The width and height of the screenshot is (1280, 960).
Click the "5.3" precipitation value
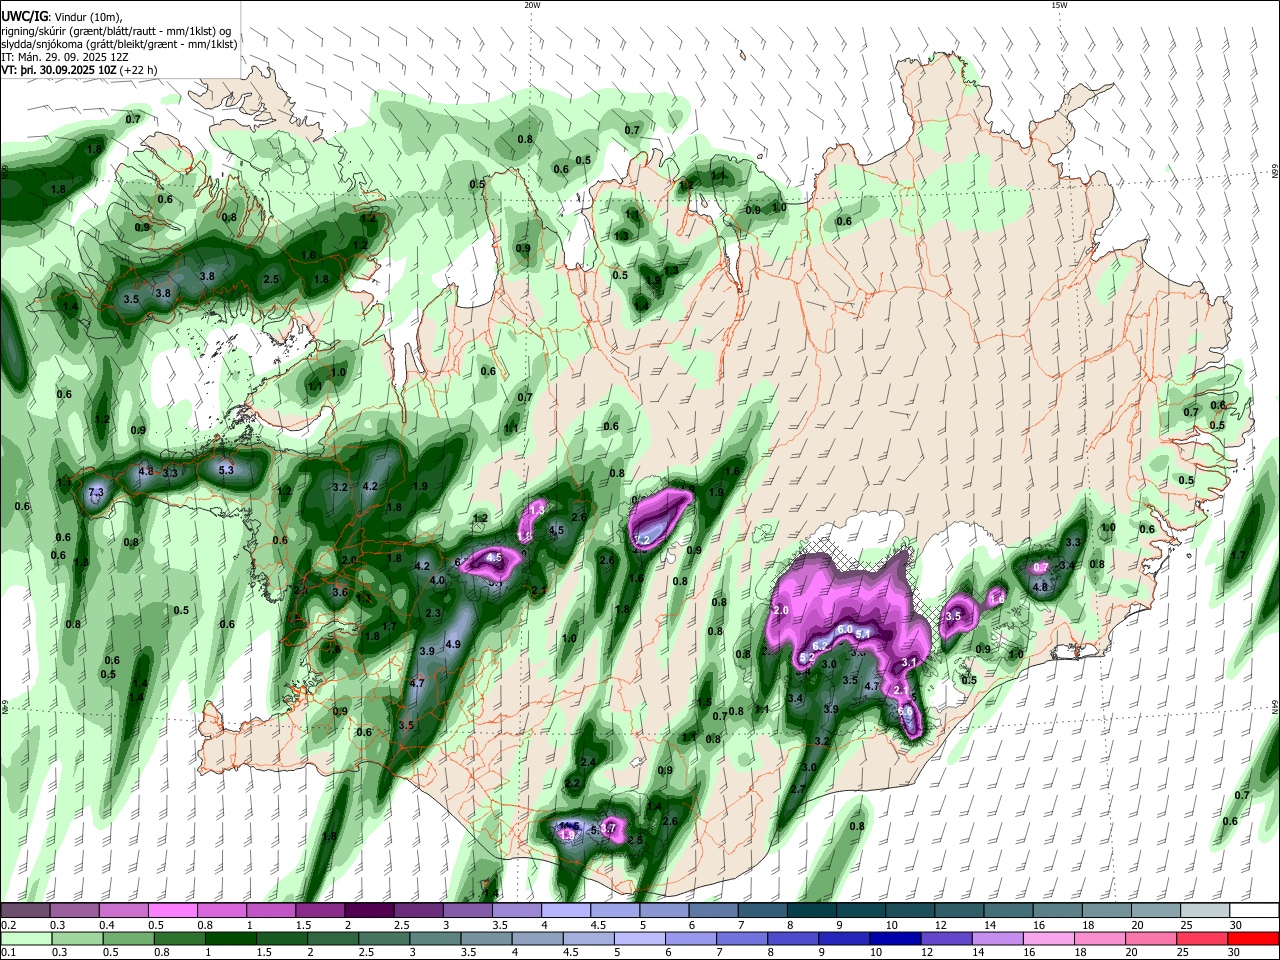[x=225, y=470]
